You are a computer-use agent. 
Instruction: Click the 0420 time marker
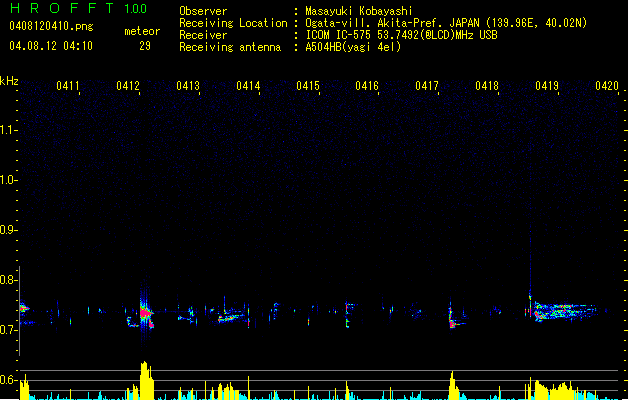click(607, 86)
